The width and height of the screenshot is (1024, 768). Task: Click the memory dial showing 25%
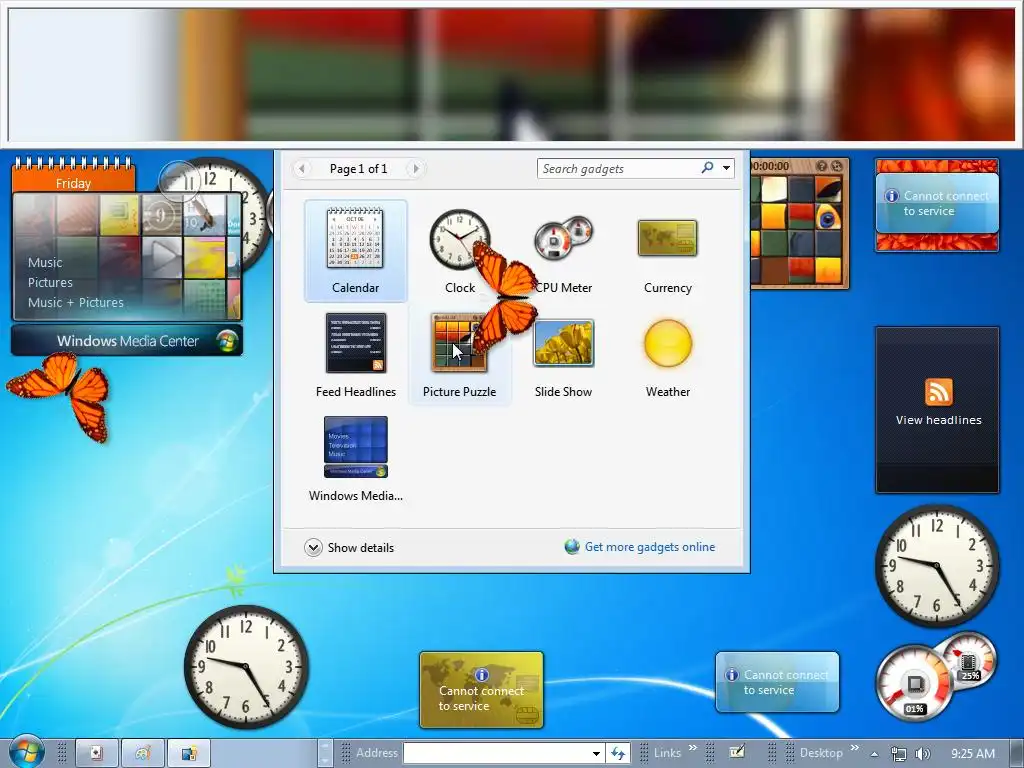click(968, 660)
